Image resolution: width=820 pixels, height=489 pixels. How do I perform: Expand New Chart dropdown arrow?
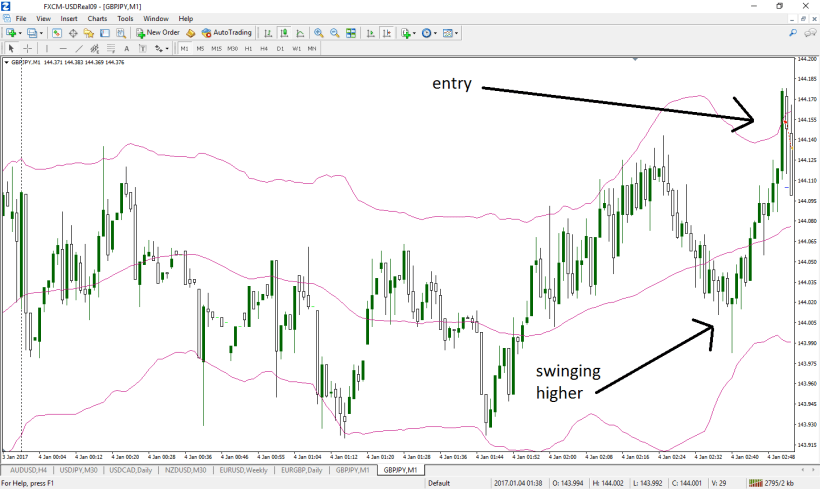[x=20, y=33]
